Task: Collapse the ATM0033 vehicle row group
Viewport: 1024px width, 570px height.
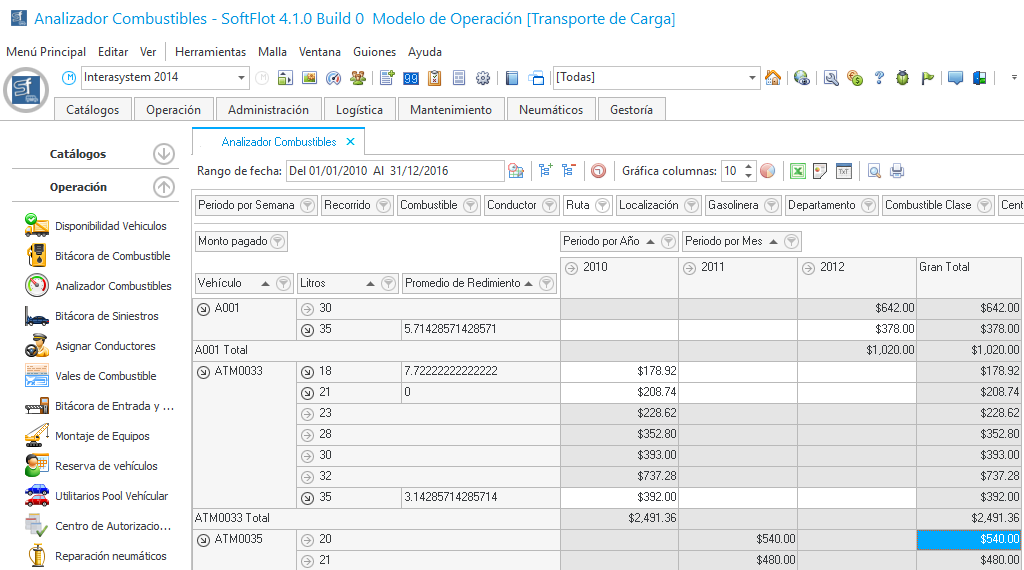Action: coord(204,371)
